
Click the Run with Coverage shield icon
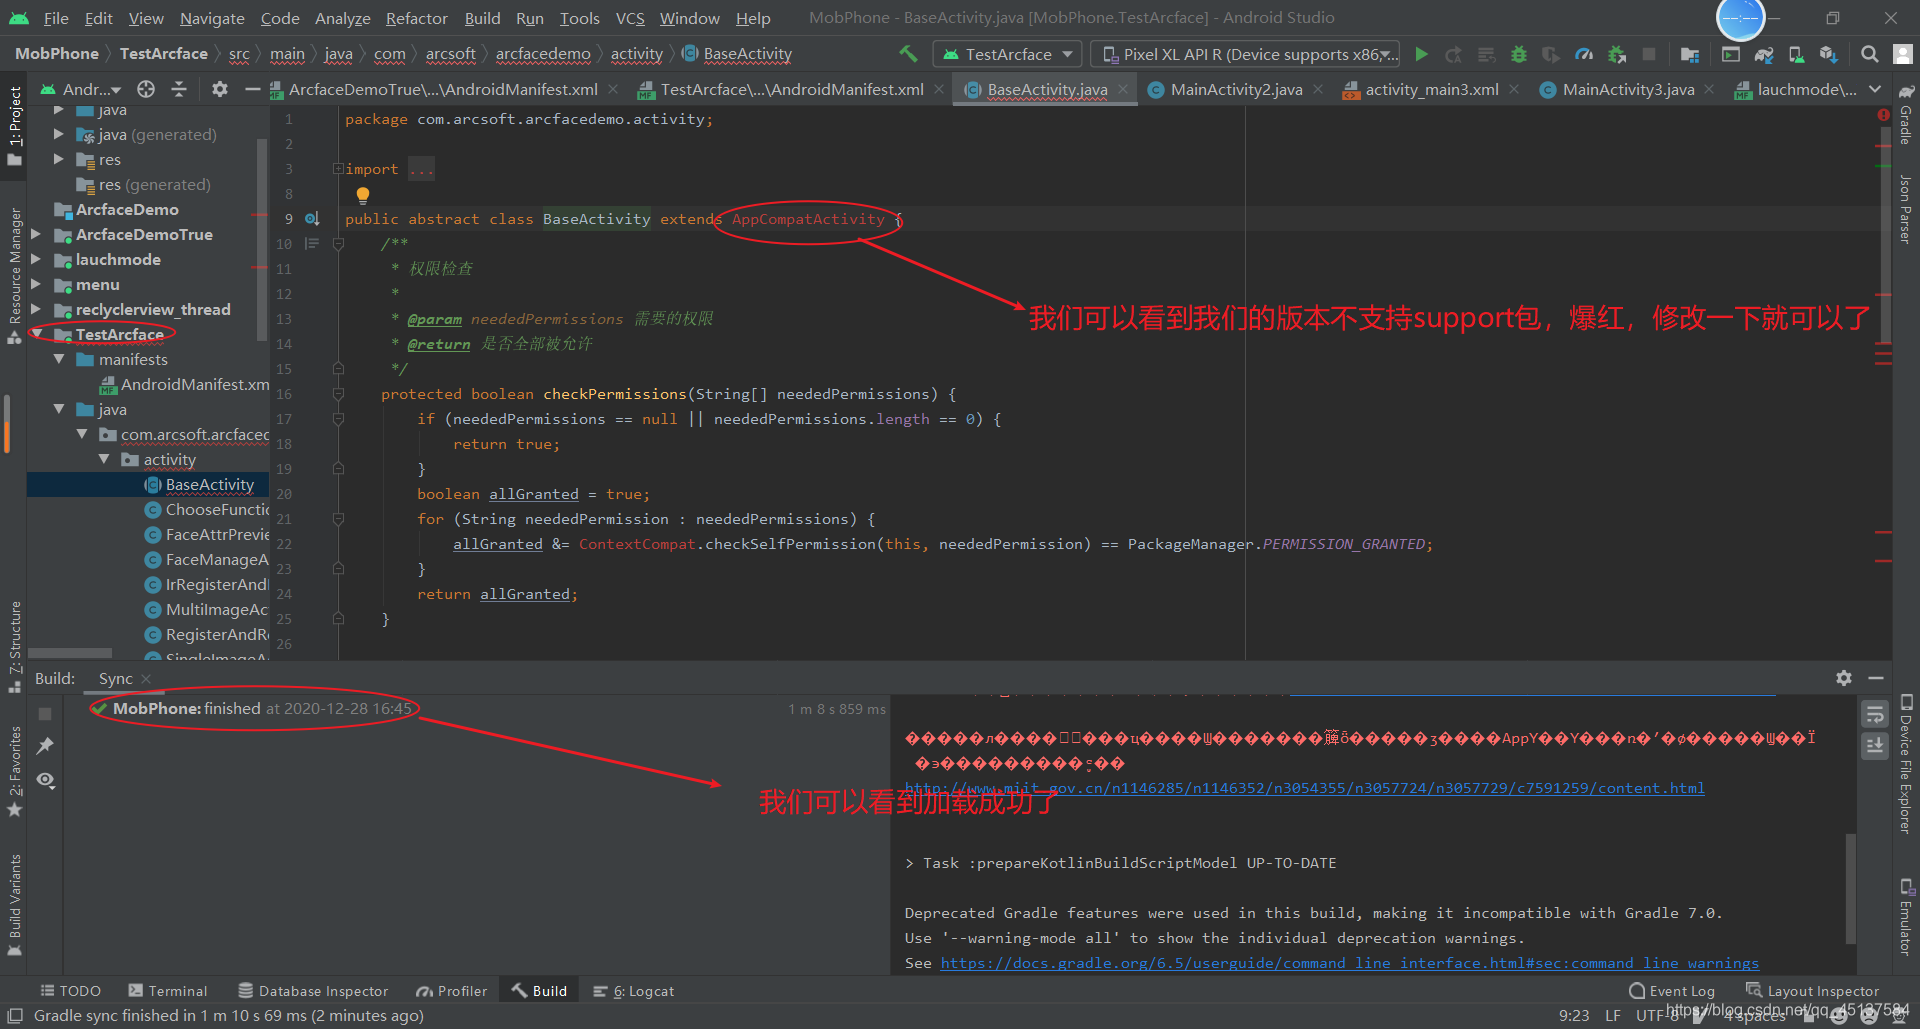coord(1551,54)
